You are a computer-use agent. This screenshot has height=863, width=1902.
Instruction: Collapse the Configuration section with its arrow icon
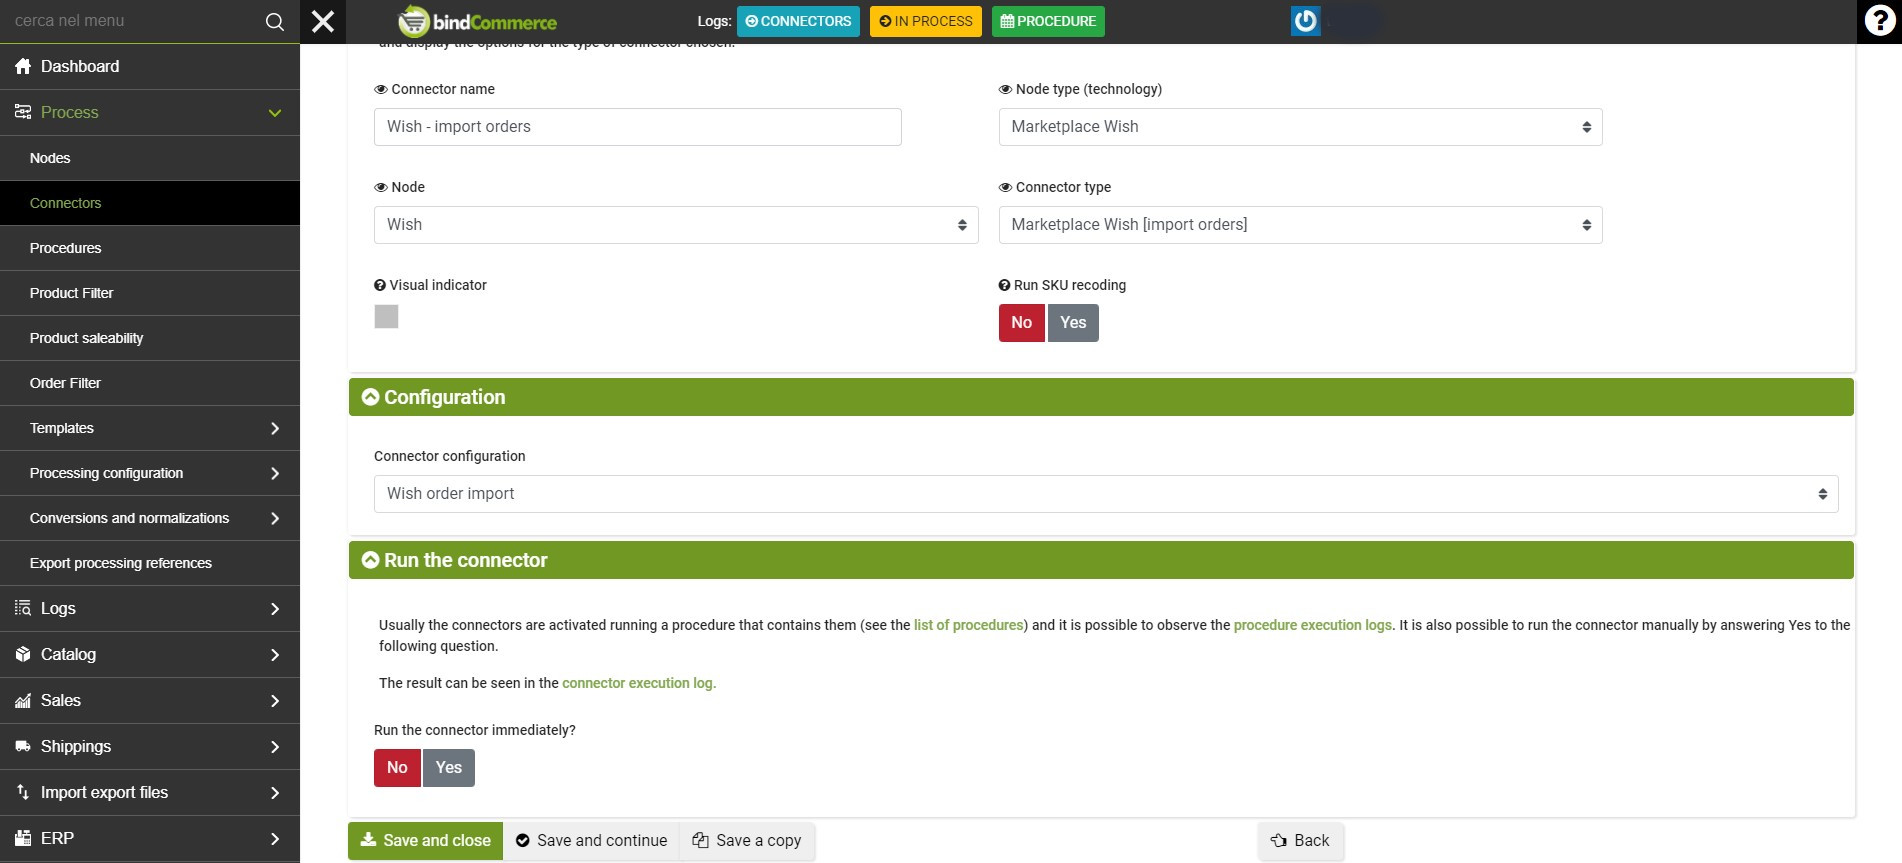pos(370,397)
